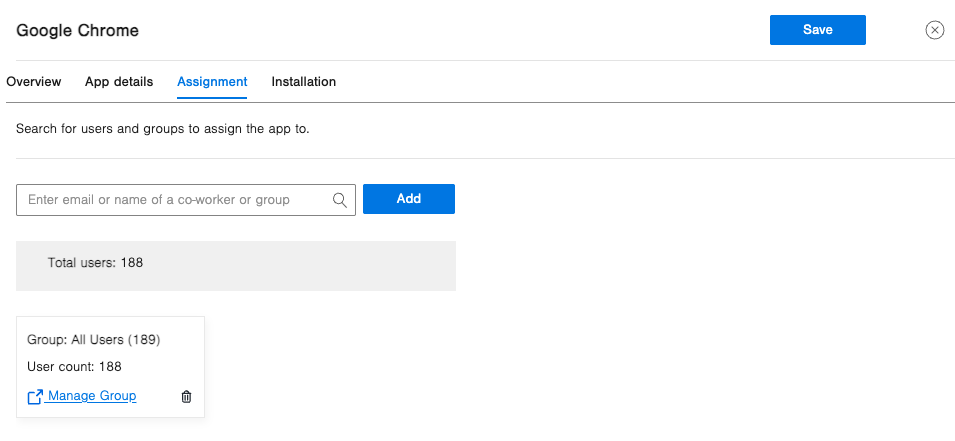955x441 pixels.
Task: Click the Total users: 188 text
Action: [x=95, y=263]
